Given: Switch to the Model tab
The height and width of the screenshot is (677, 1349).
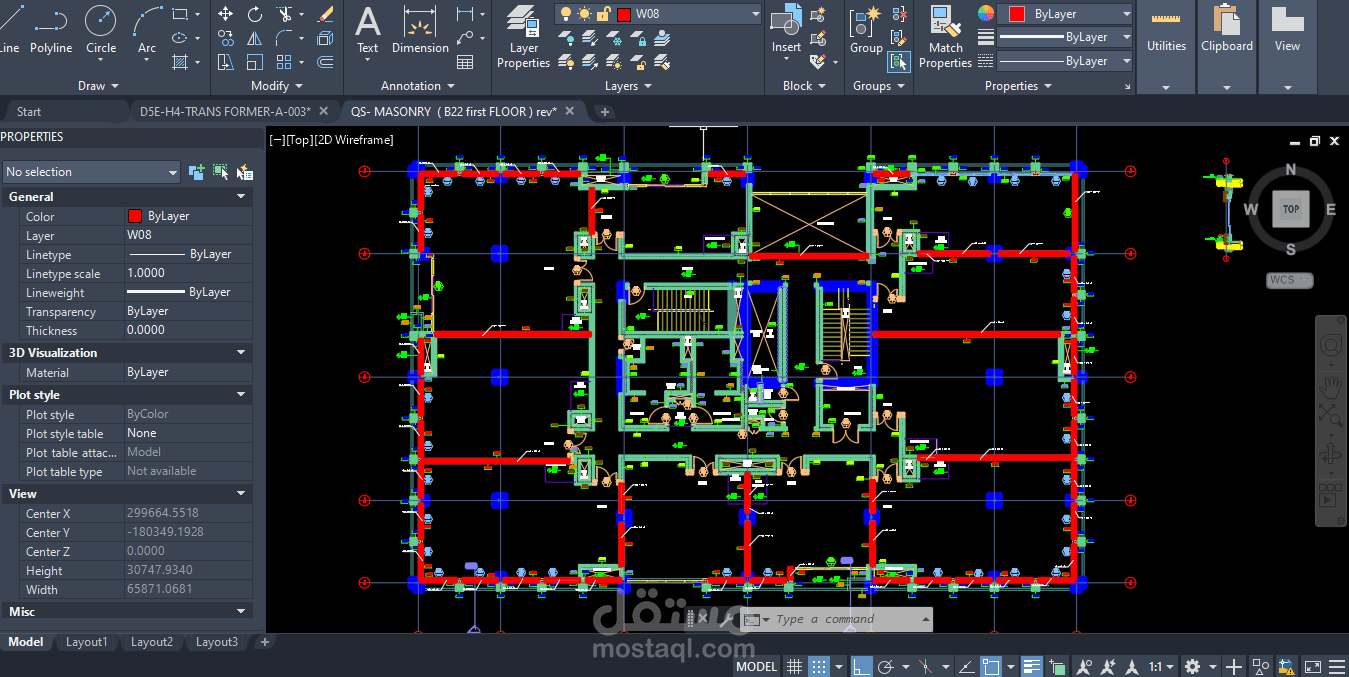Looking at the screenshot, I should (26, 642).
